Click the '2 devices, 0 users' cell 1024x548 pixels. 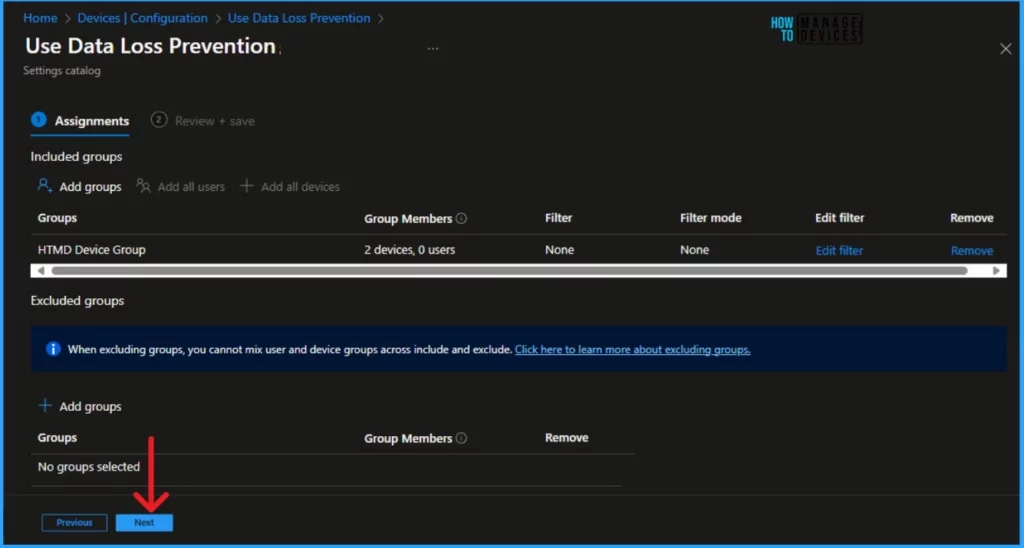click(x=409, y=250)
